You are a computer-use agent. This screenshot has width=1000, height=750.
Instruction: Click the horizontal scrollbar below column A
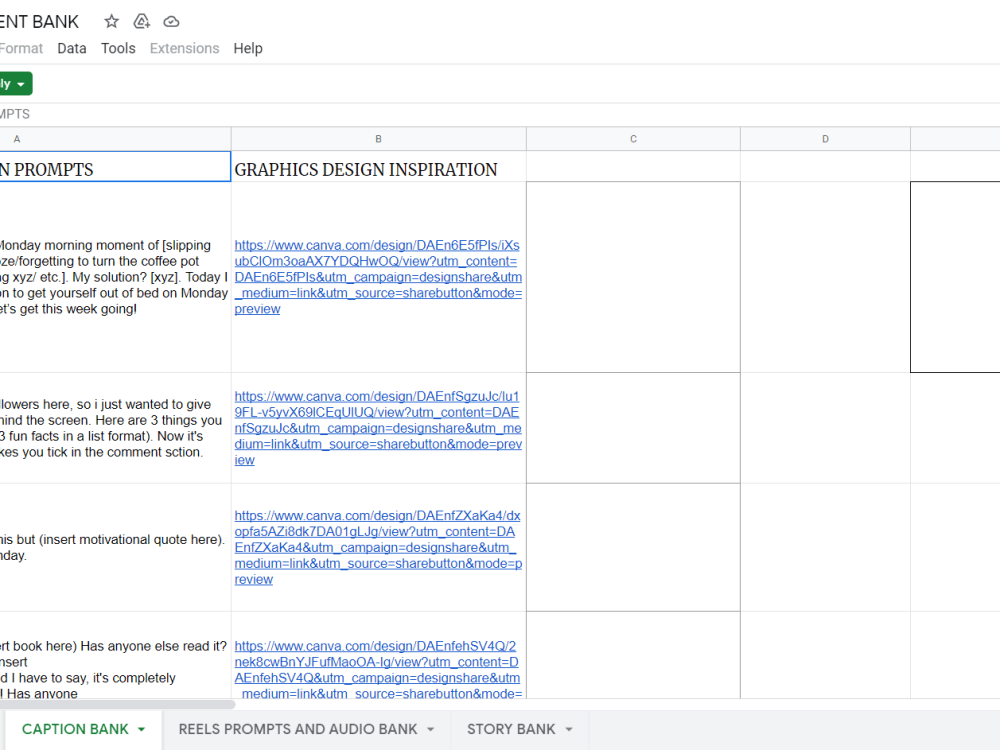117,704
